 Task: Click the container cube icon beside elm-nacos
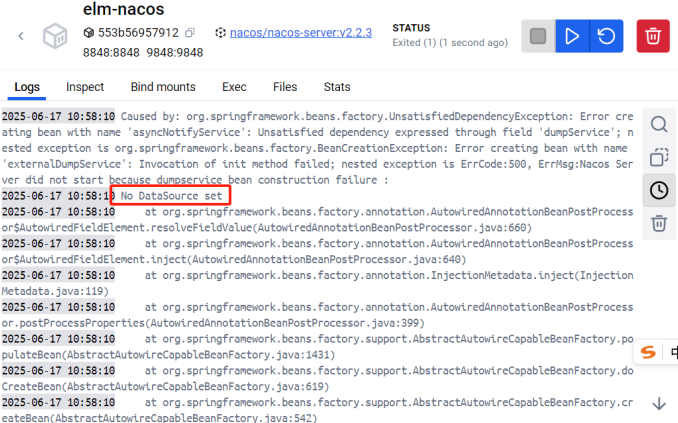(55, 36)
